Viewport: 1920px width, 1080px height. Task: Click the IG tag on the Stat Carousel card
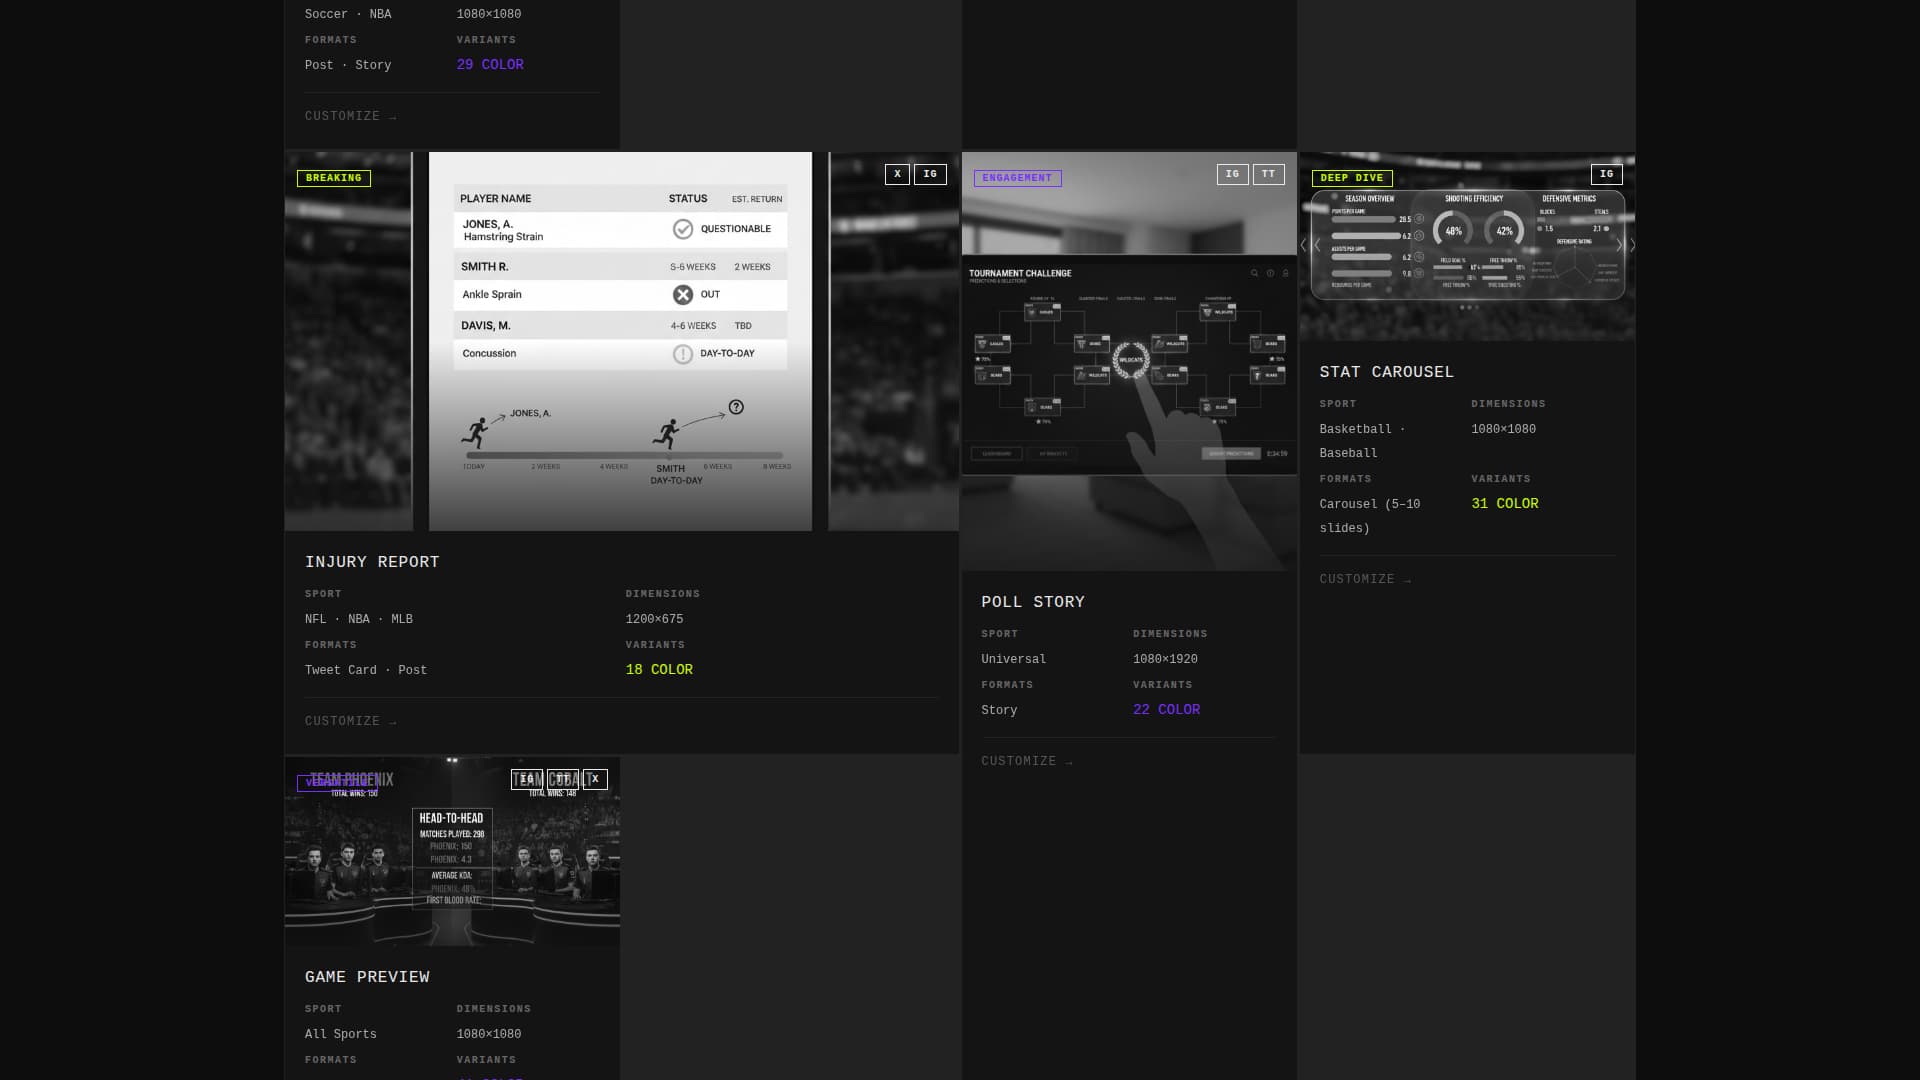(1606, 174)
